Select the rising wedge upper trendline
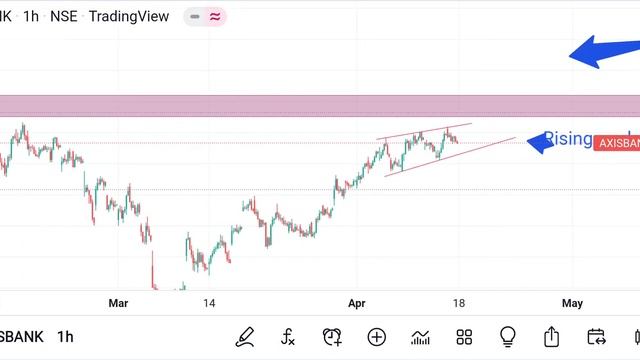This screenshot has height=360, width=640. point(424,131)
